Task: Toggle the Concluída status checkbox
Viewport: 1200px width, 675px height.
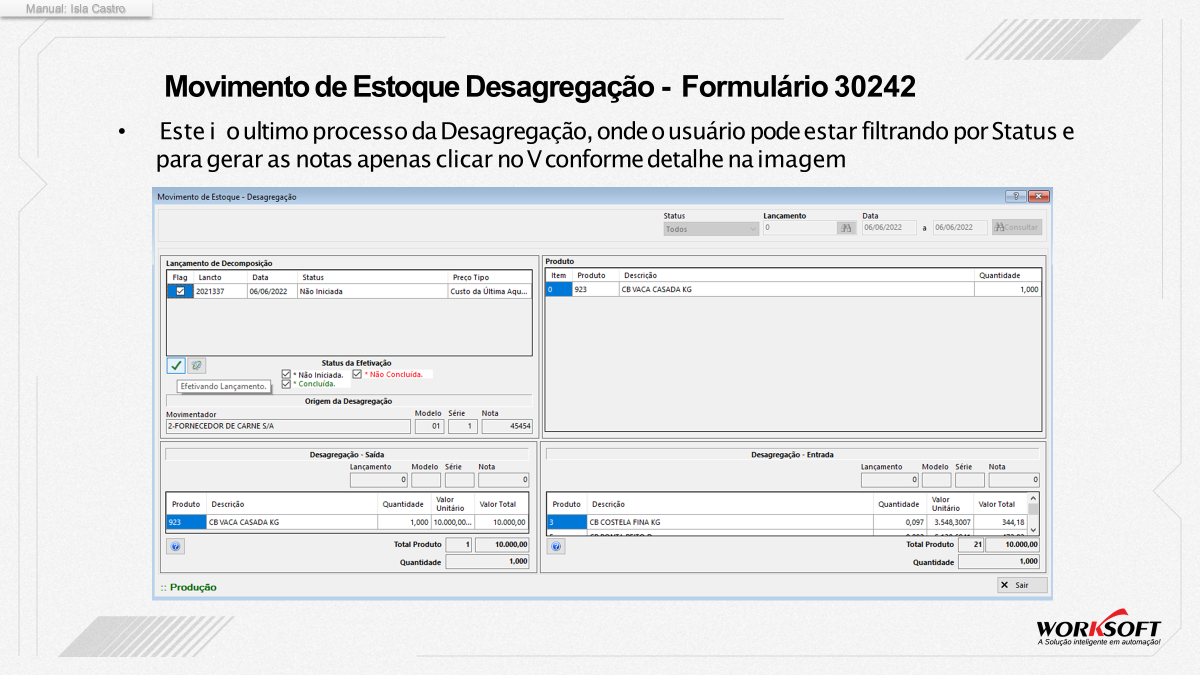Action: pos(287,384)
